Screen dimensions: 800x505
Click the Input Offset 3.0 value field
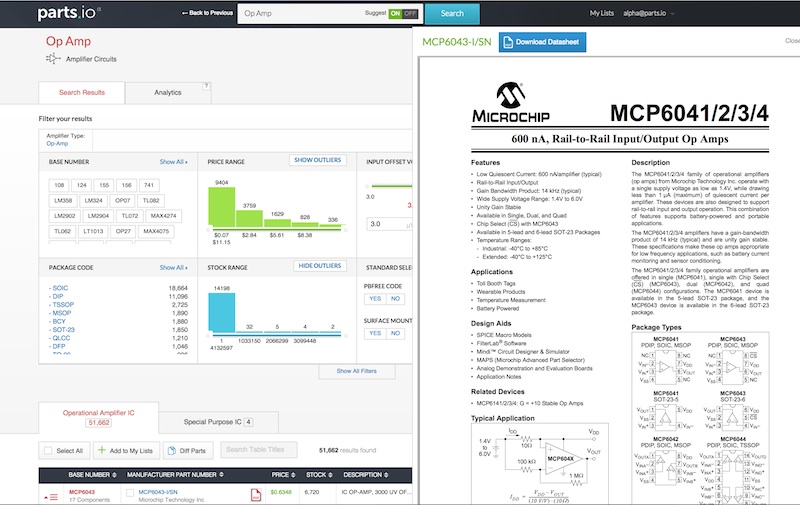pos(389,224)
